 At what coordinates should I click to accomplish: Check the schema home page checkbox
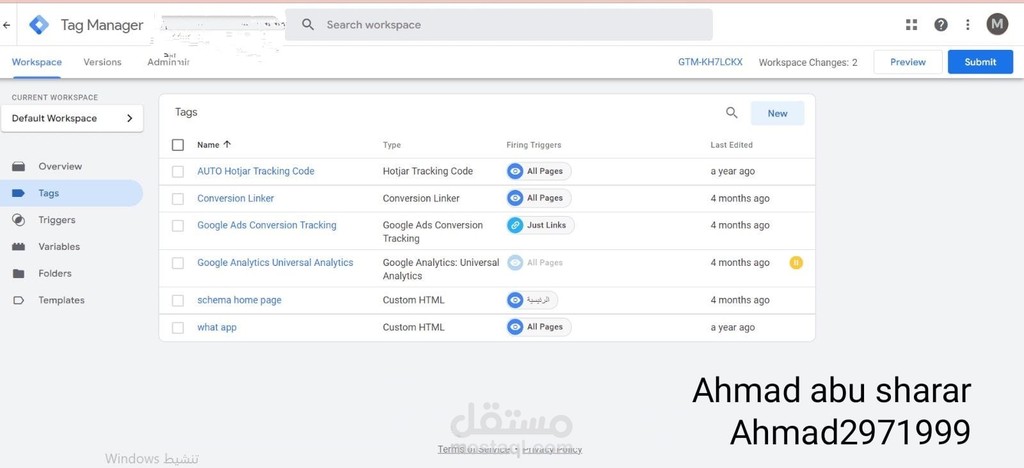coord(178,300)
